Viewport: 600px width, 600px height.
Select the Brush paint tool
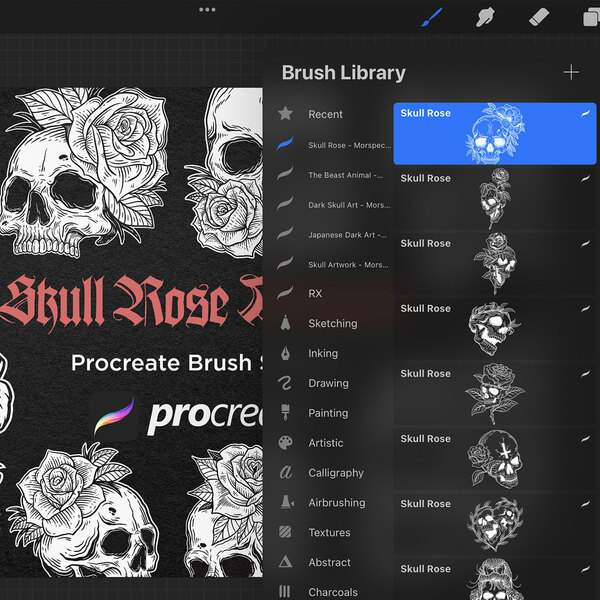pyautogui.click(x=432, y=17)
